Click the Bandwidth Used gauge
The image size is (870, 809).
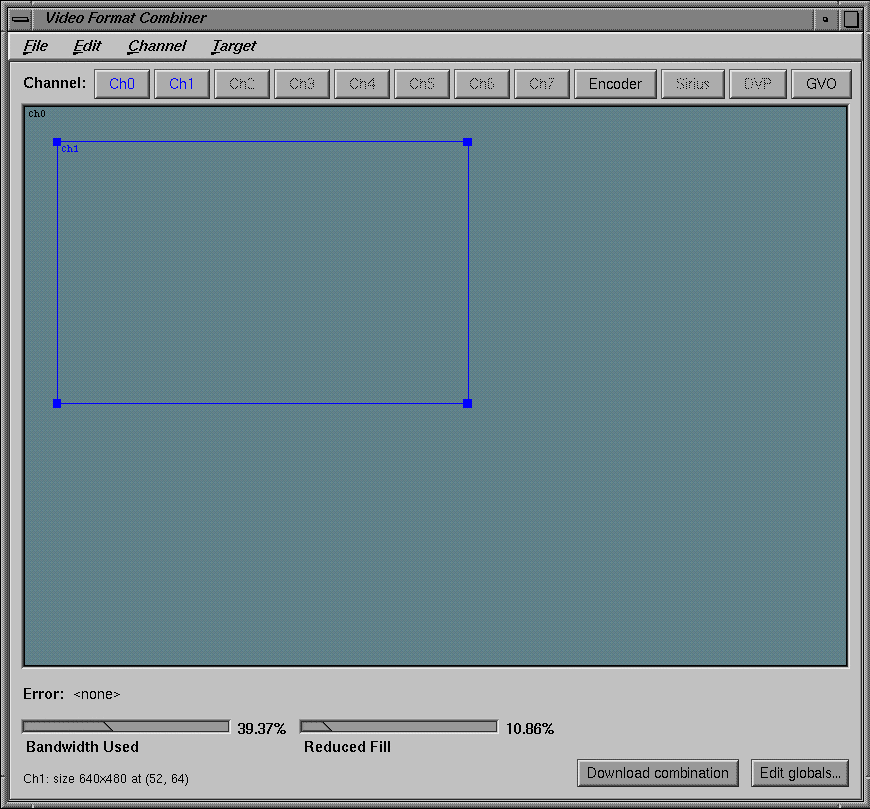click(125, 725)
